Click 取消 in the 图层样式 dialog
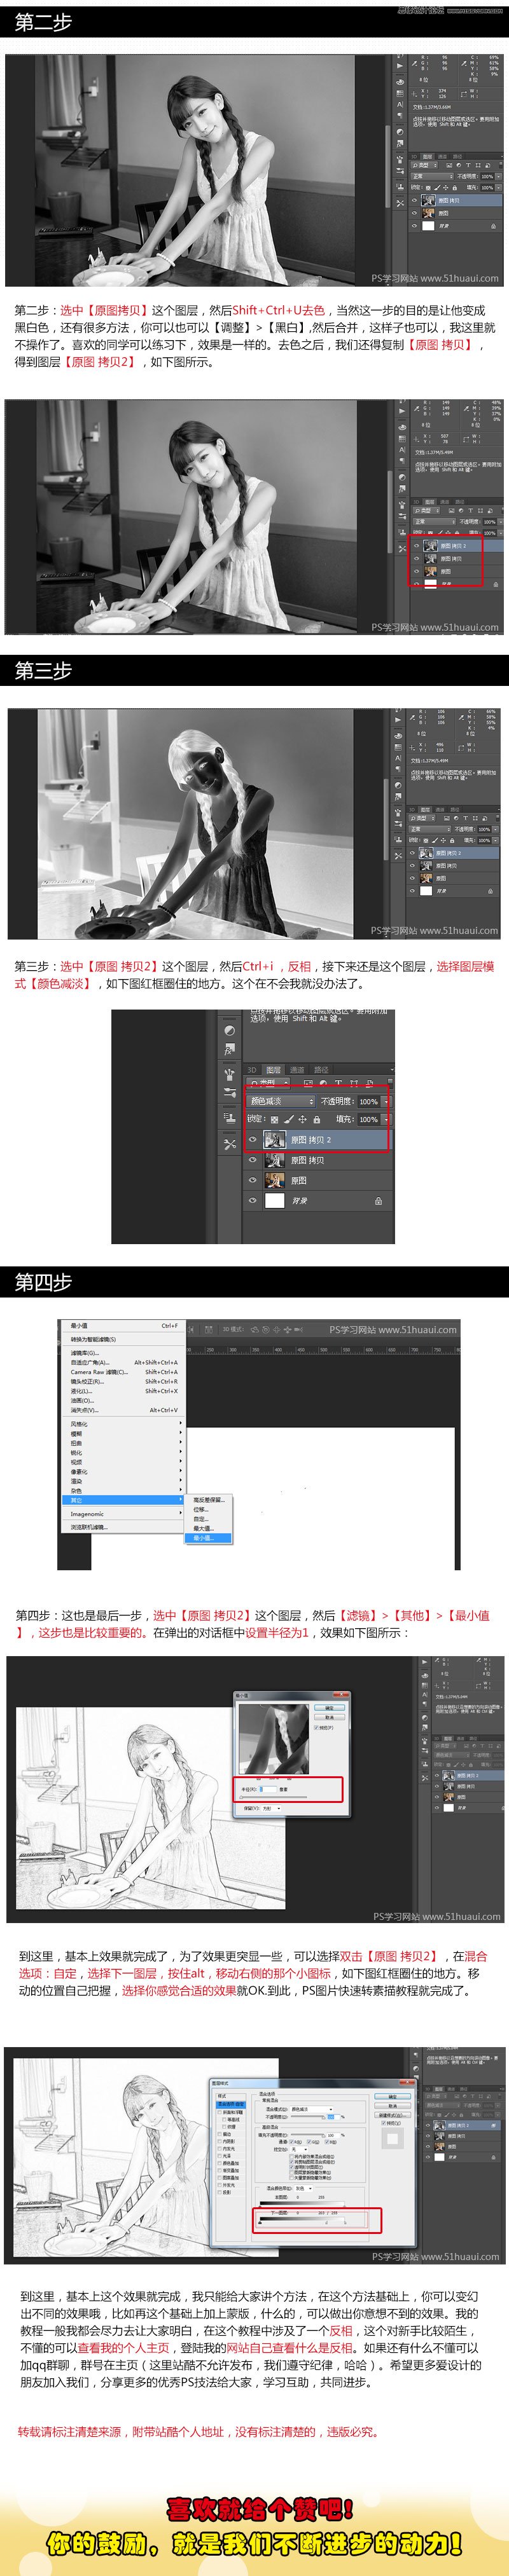Screen dimensions: 509x2576 393,2106
